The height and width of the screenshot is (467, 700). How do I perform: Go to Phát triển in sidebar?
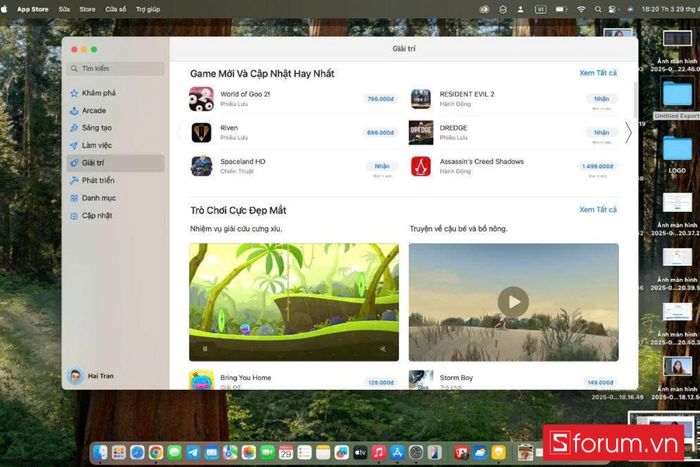pyautogui.click(x=116, y=180)
